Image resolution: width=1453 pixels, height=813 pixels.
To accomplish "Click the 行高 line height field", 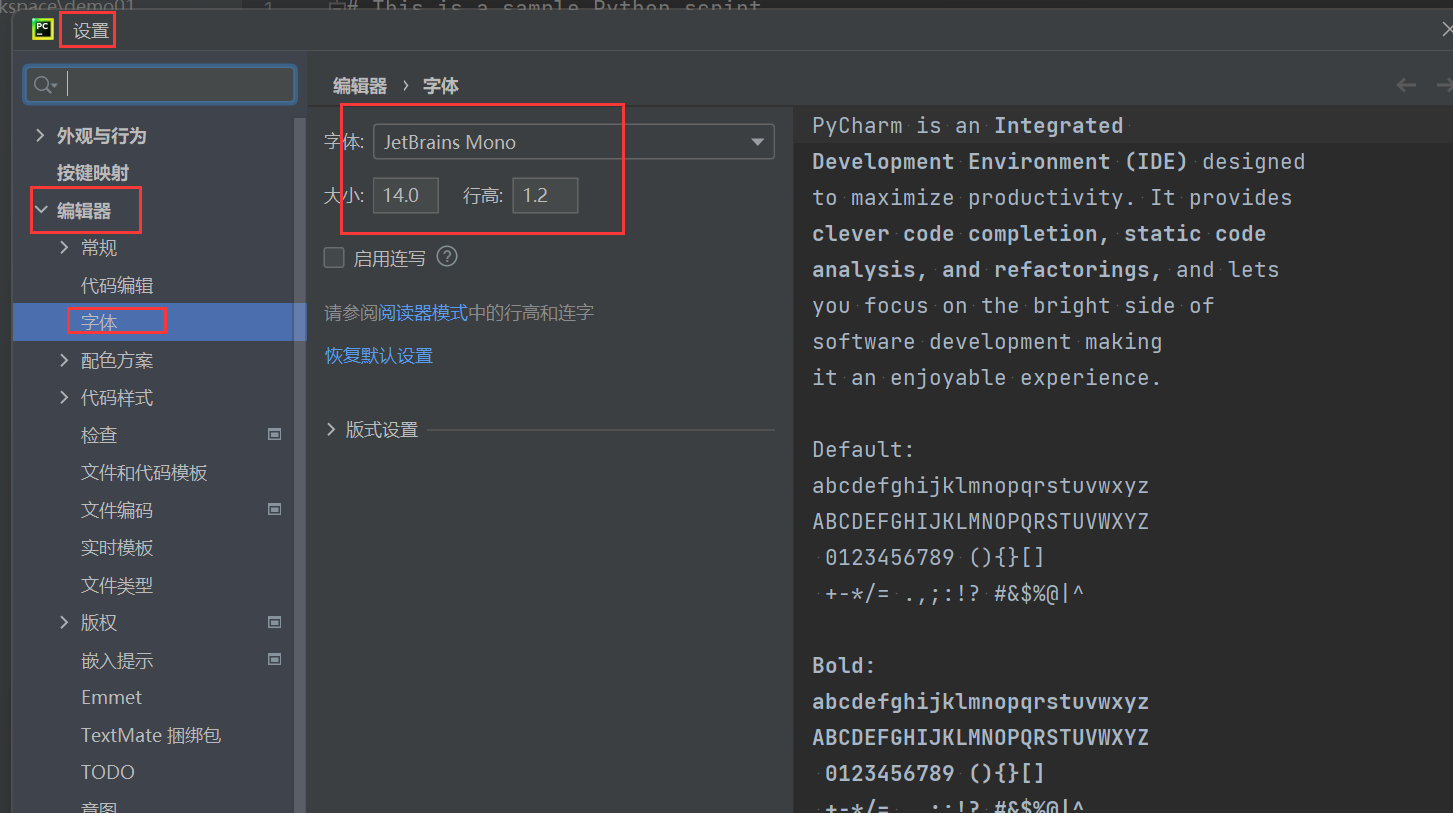I will click(545, 195).
